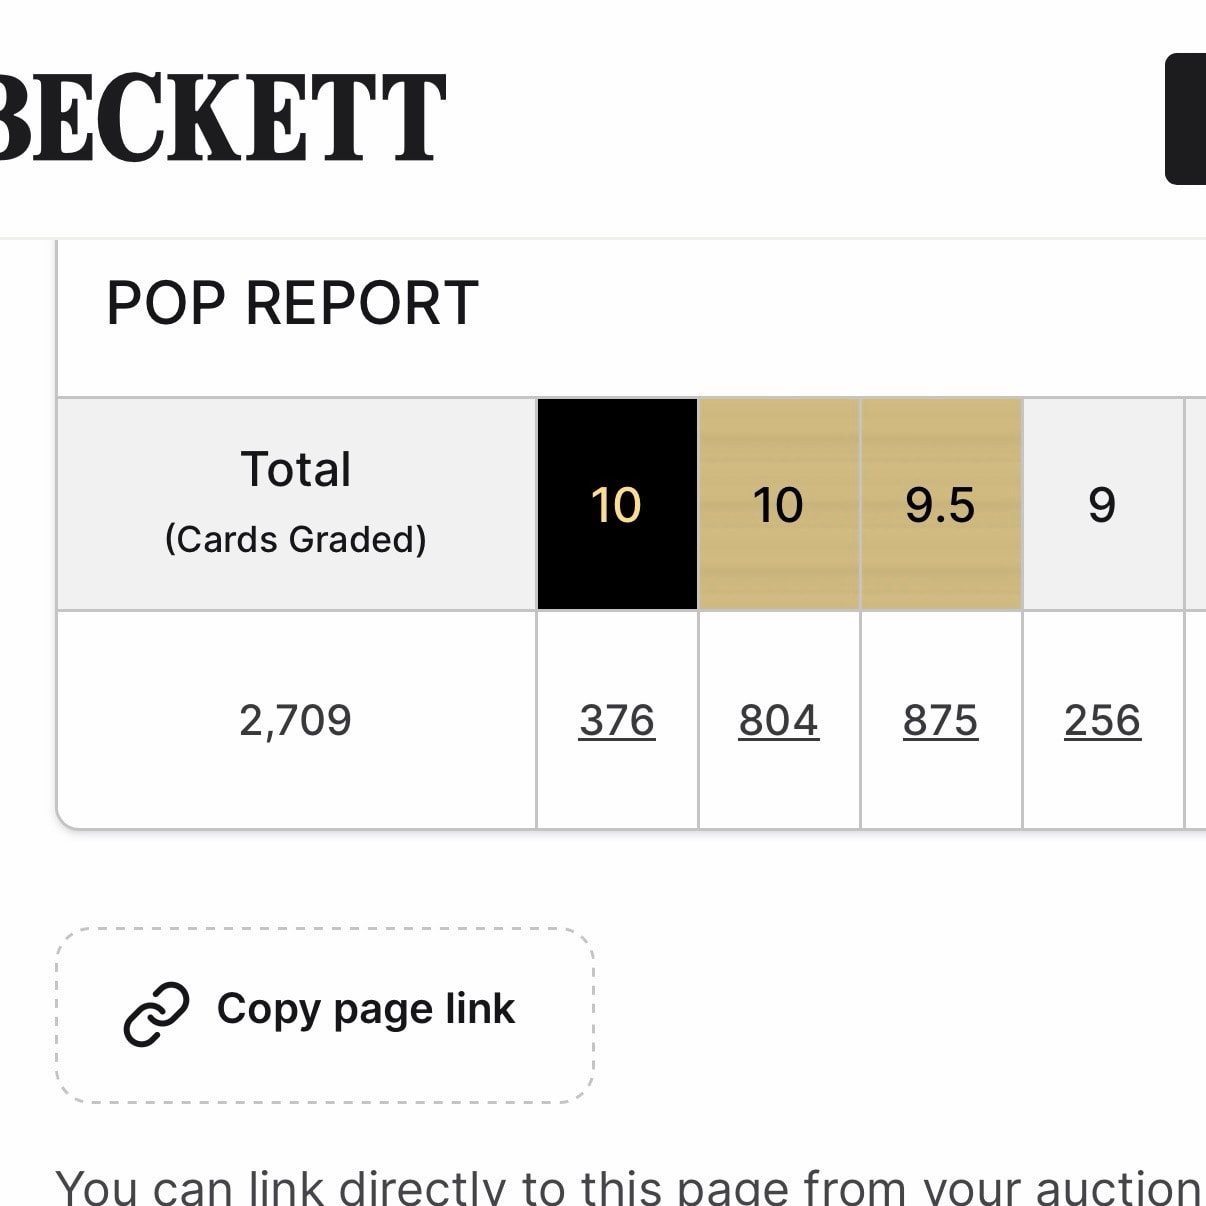
Task: Open the 376 count link
Action: [617, 720]
